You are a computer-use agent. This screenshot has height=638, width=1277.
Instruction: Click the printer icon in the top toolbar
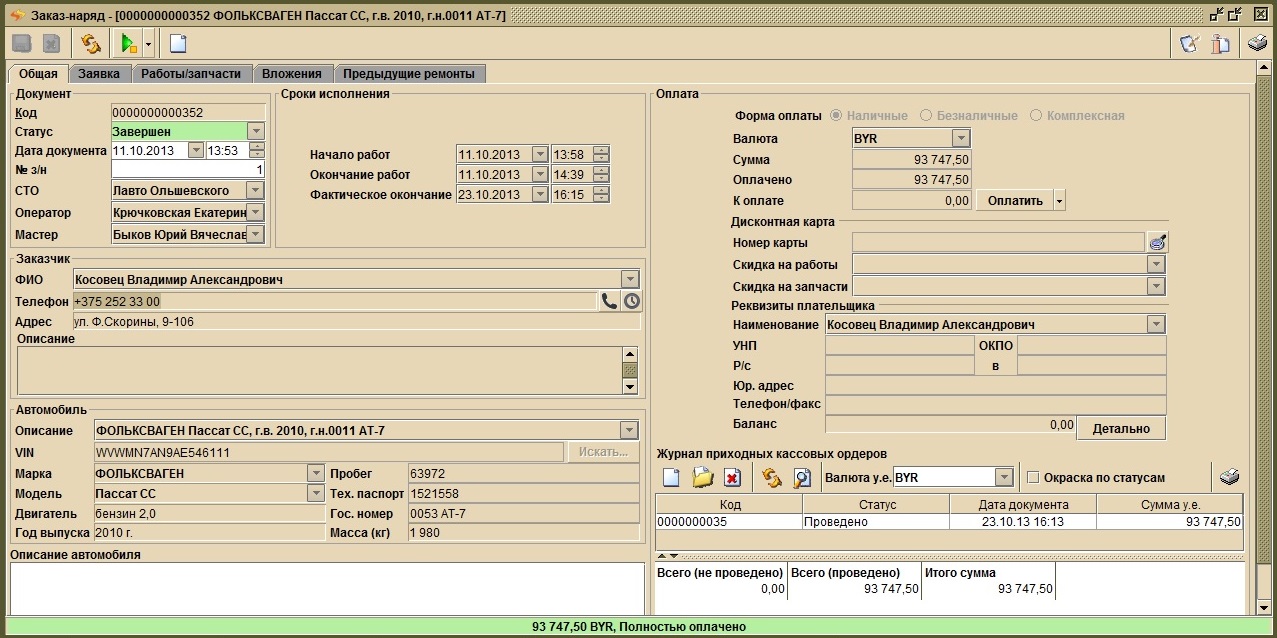pyautogui.click(x=1257, y=43)
